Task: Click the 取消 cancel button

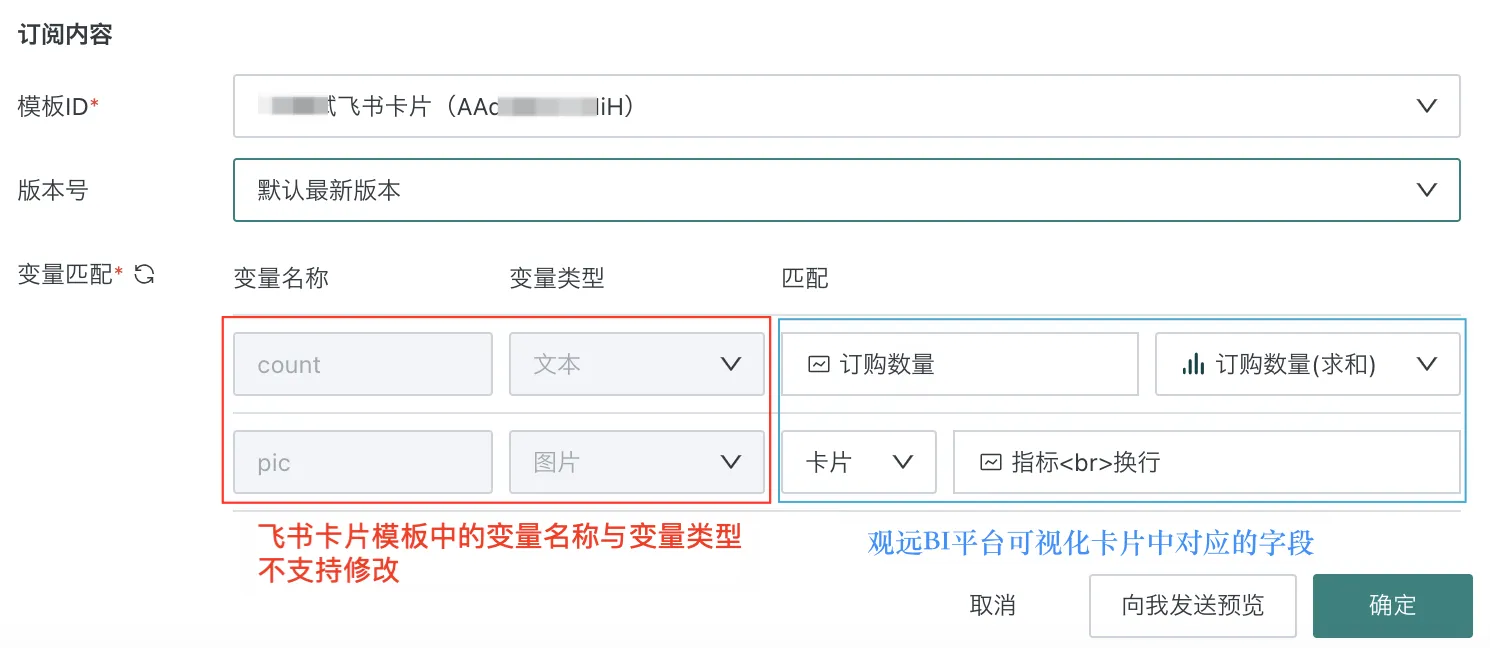Action: (x=992, y=605)
